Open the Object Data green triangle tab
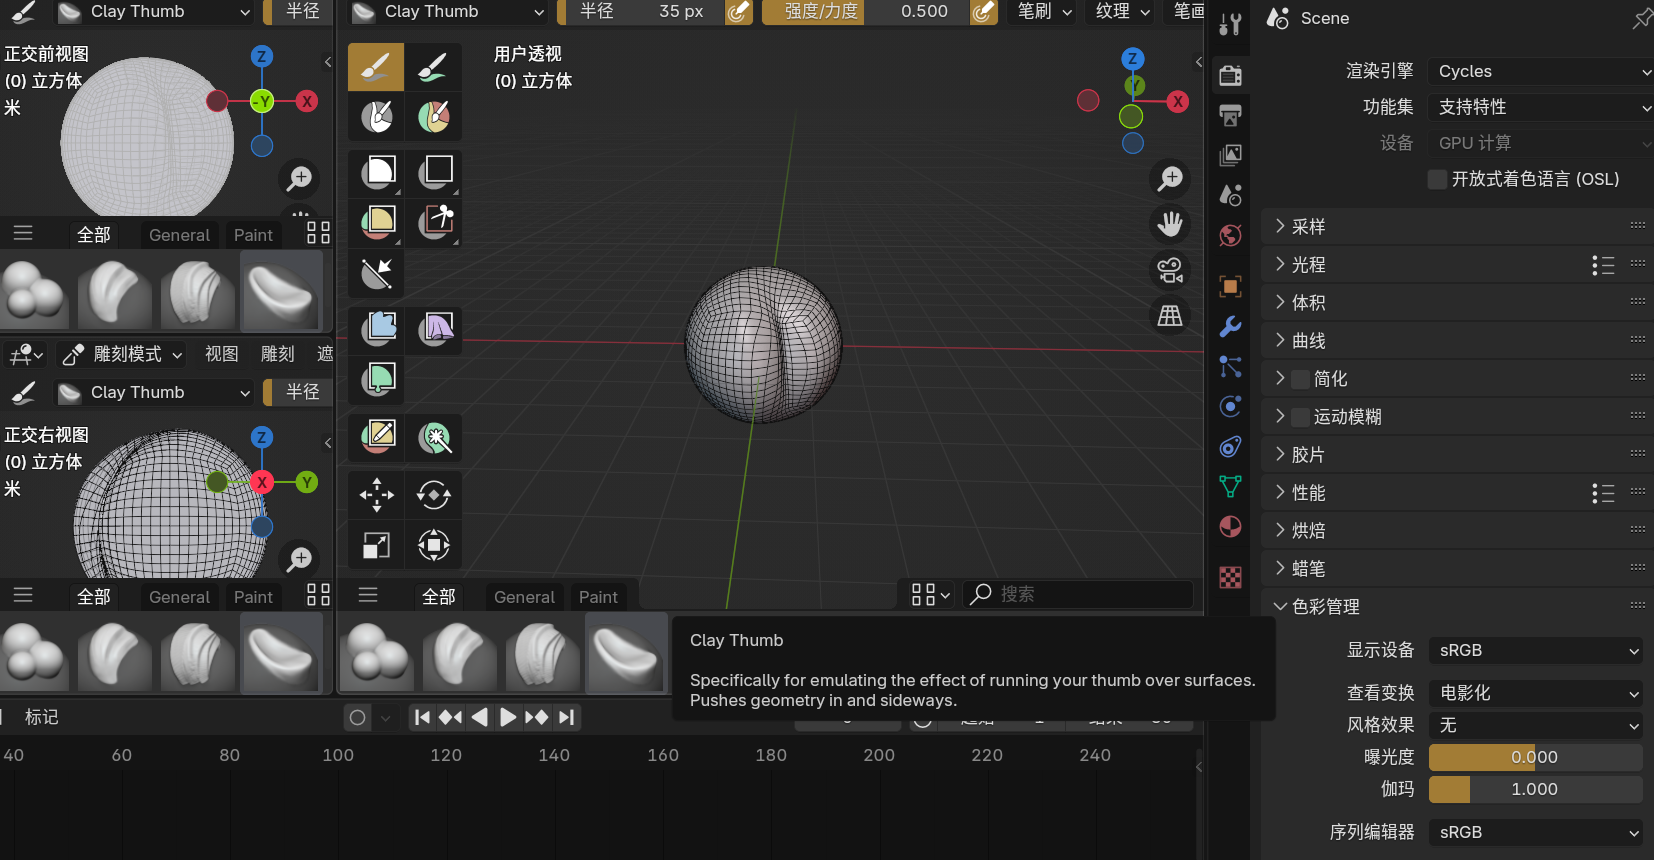Screen dimensions: 1654x860 point(1230,486)
